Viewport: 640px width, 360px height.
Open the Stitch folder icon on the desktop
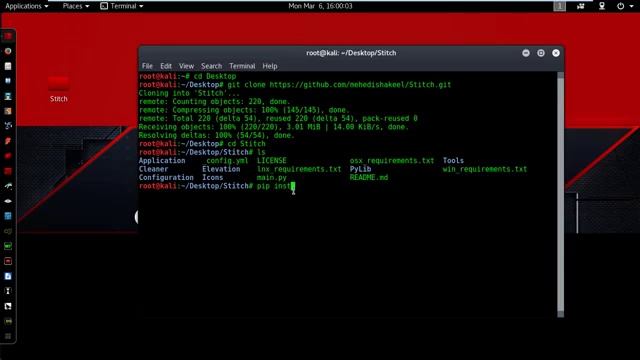click(59, 84)
